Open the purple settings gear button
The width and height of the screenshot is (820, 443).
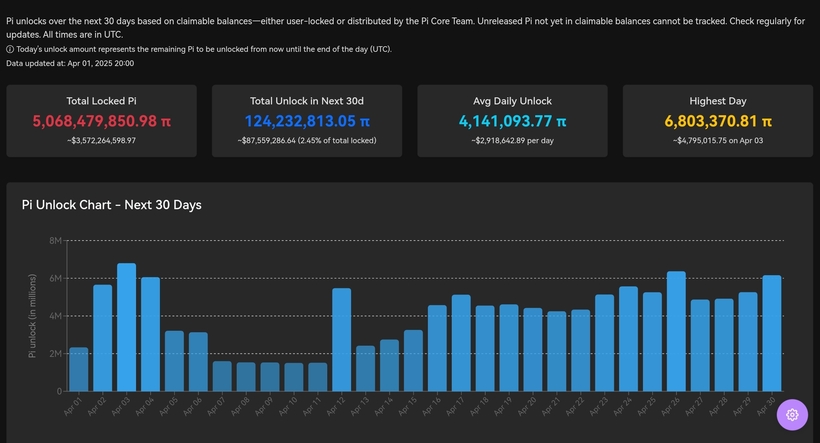point(792,415)
